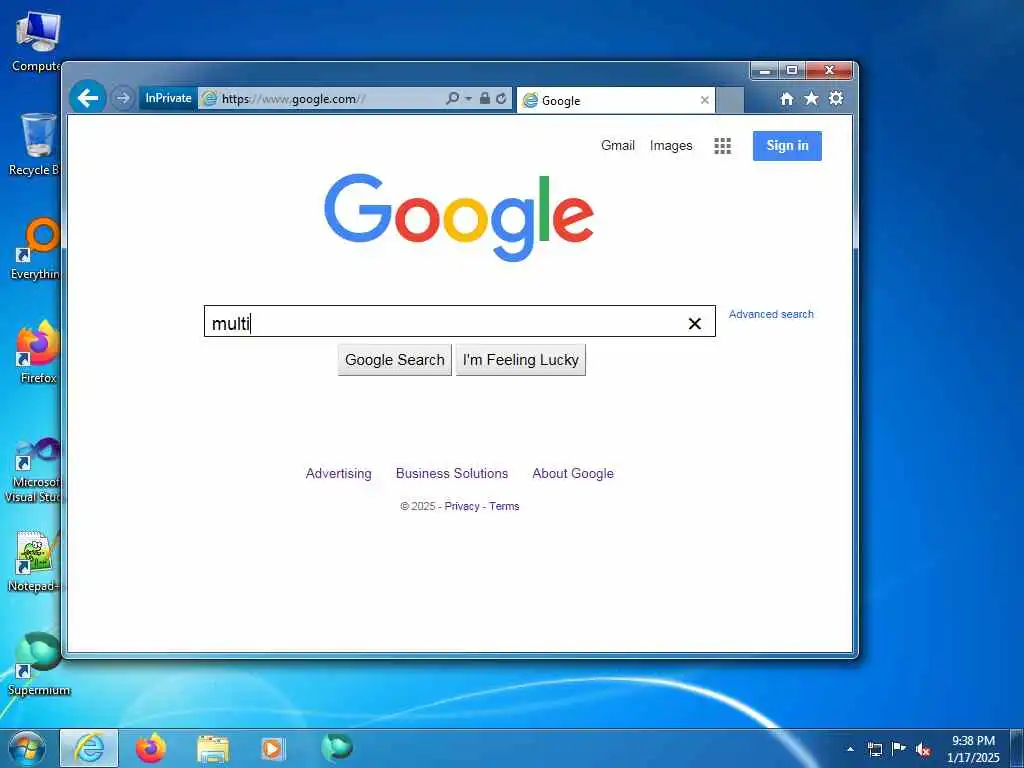Minimize the Internet Explorer window

(764, 70)
